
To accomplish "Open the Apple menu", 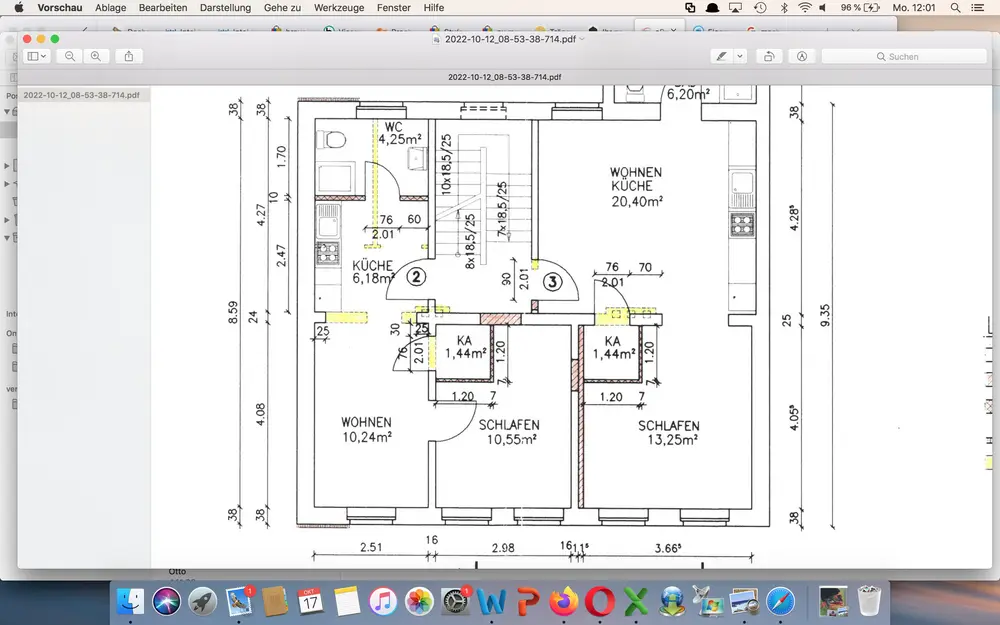I will pos(19,8).
